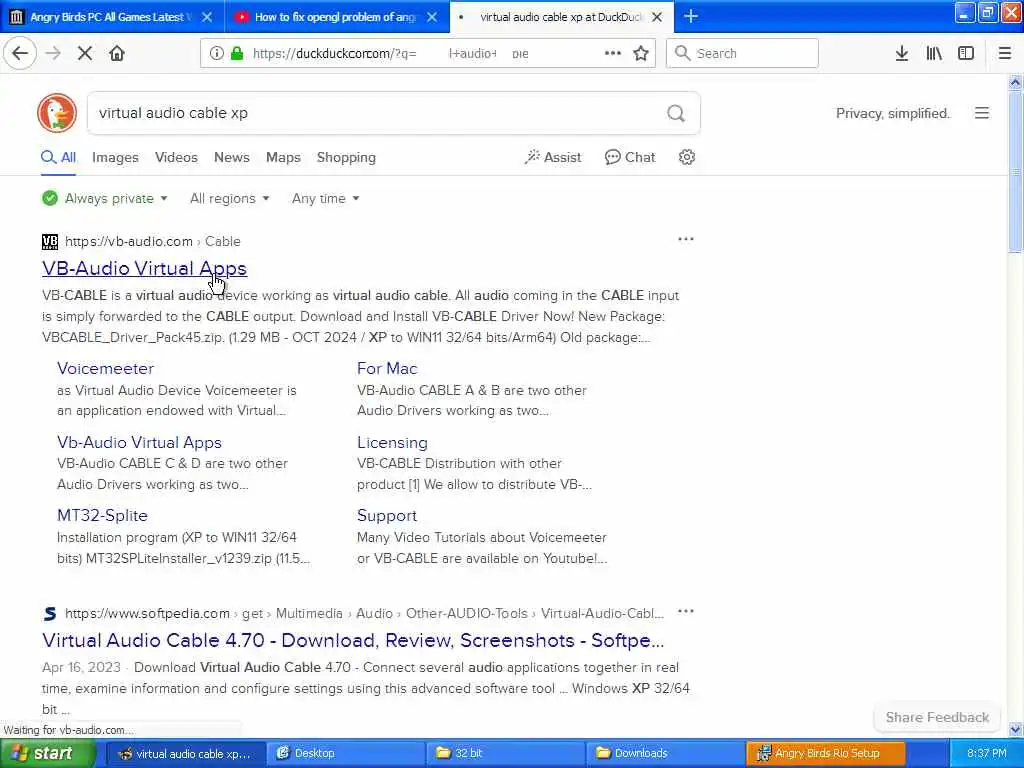Switch to Downloads folder taskbar button
Screen dimensions: 1024x768
coord(666,754)
